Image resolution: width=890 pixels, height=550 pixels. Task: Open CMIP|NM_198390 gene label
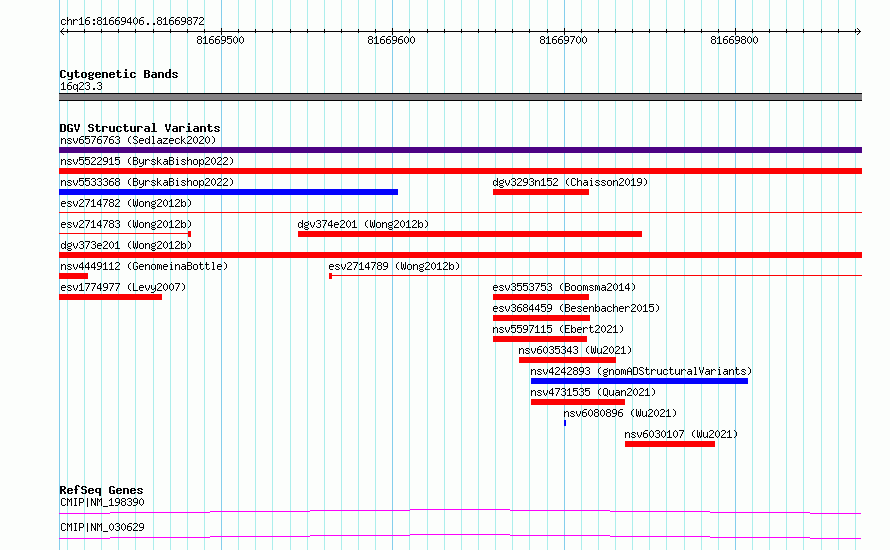click(x=102, y=502)
